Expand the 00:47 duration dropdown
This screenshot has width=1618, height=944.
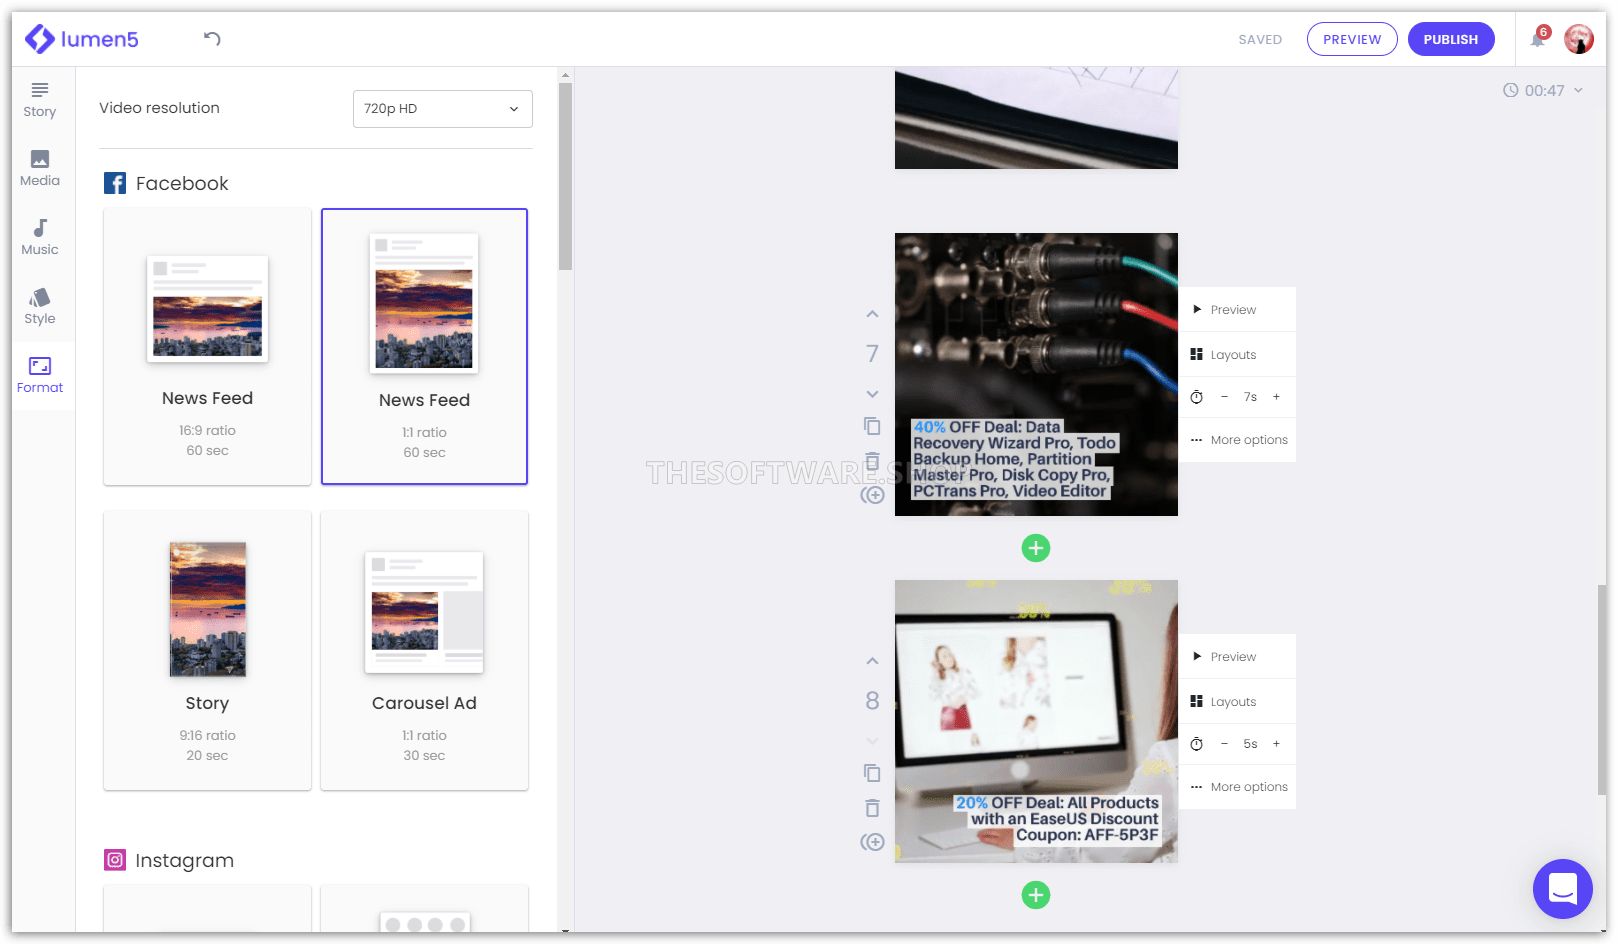(1578, 90)
